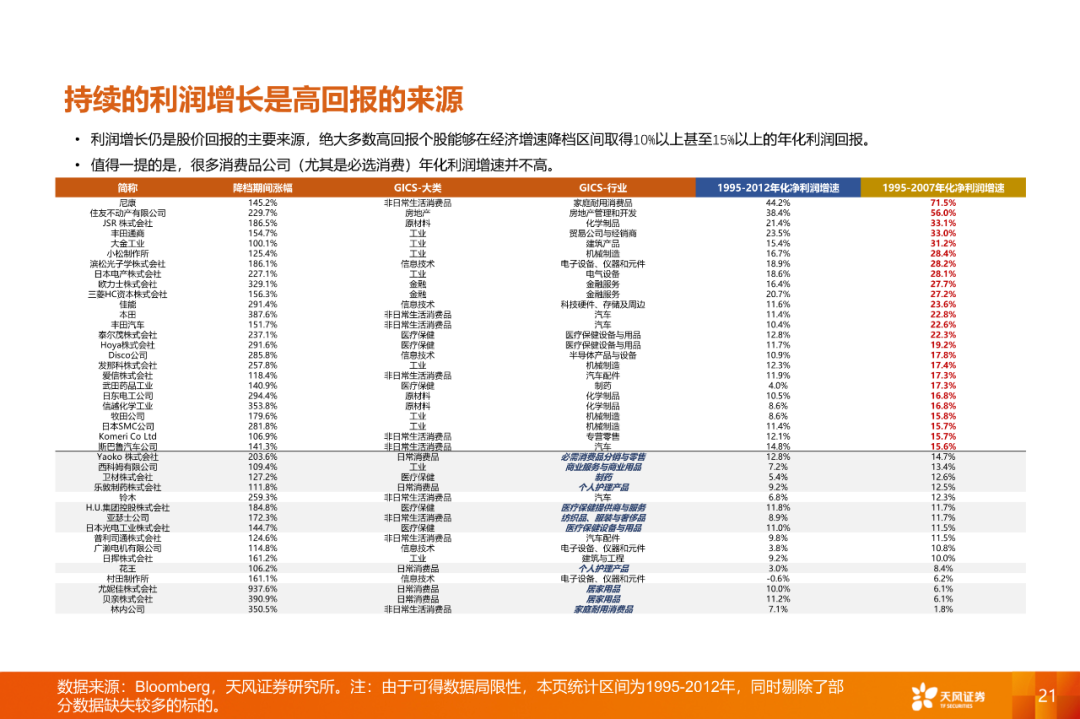Click the italic industry 商业服务与商业用品
Viewport: 1080px width, 719px height.
click(603, 467)
